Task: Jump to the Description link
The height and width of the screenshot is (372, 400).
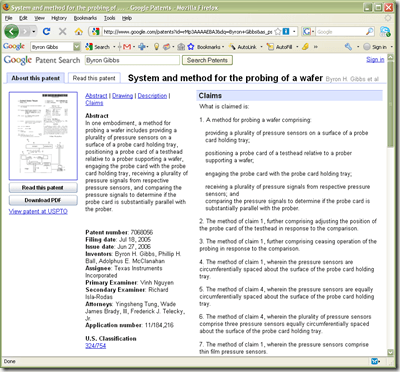Action: [x=152, y=96]
